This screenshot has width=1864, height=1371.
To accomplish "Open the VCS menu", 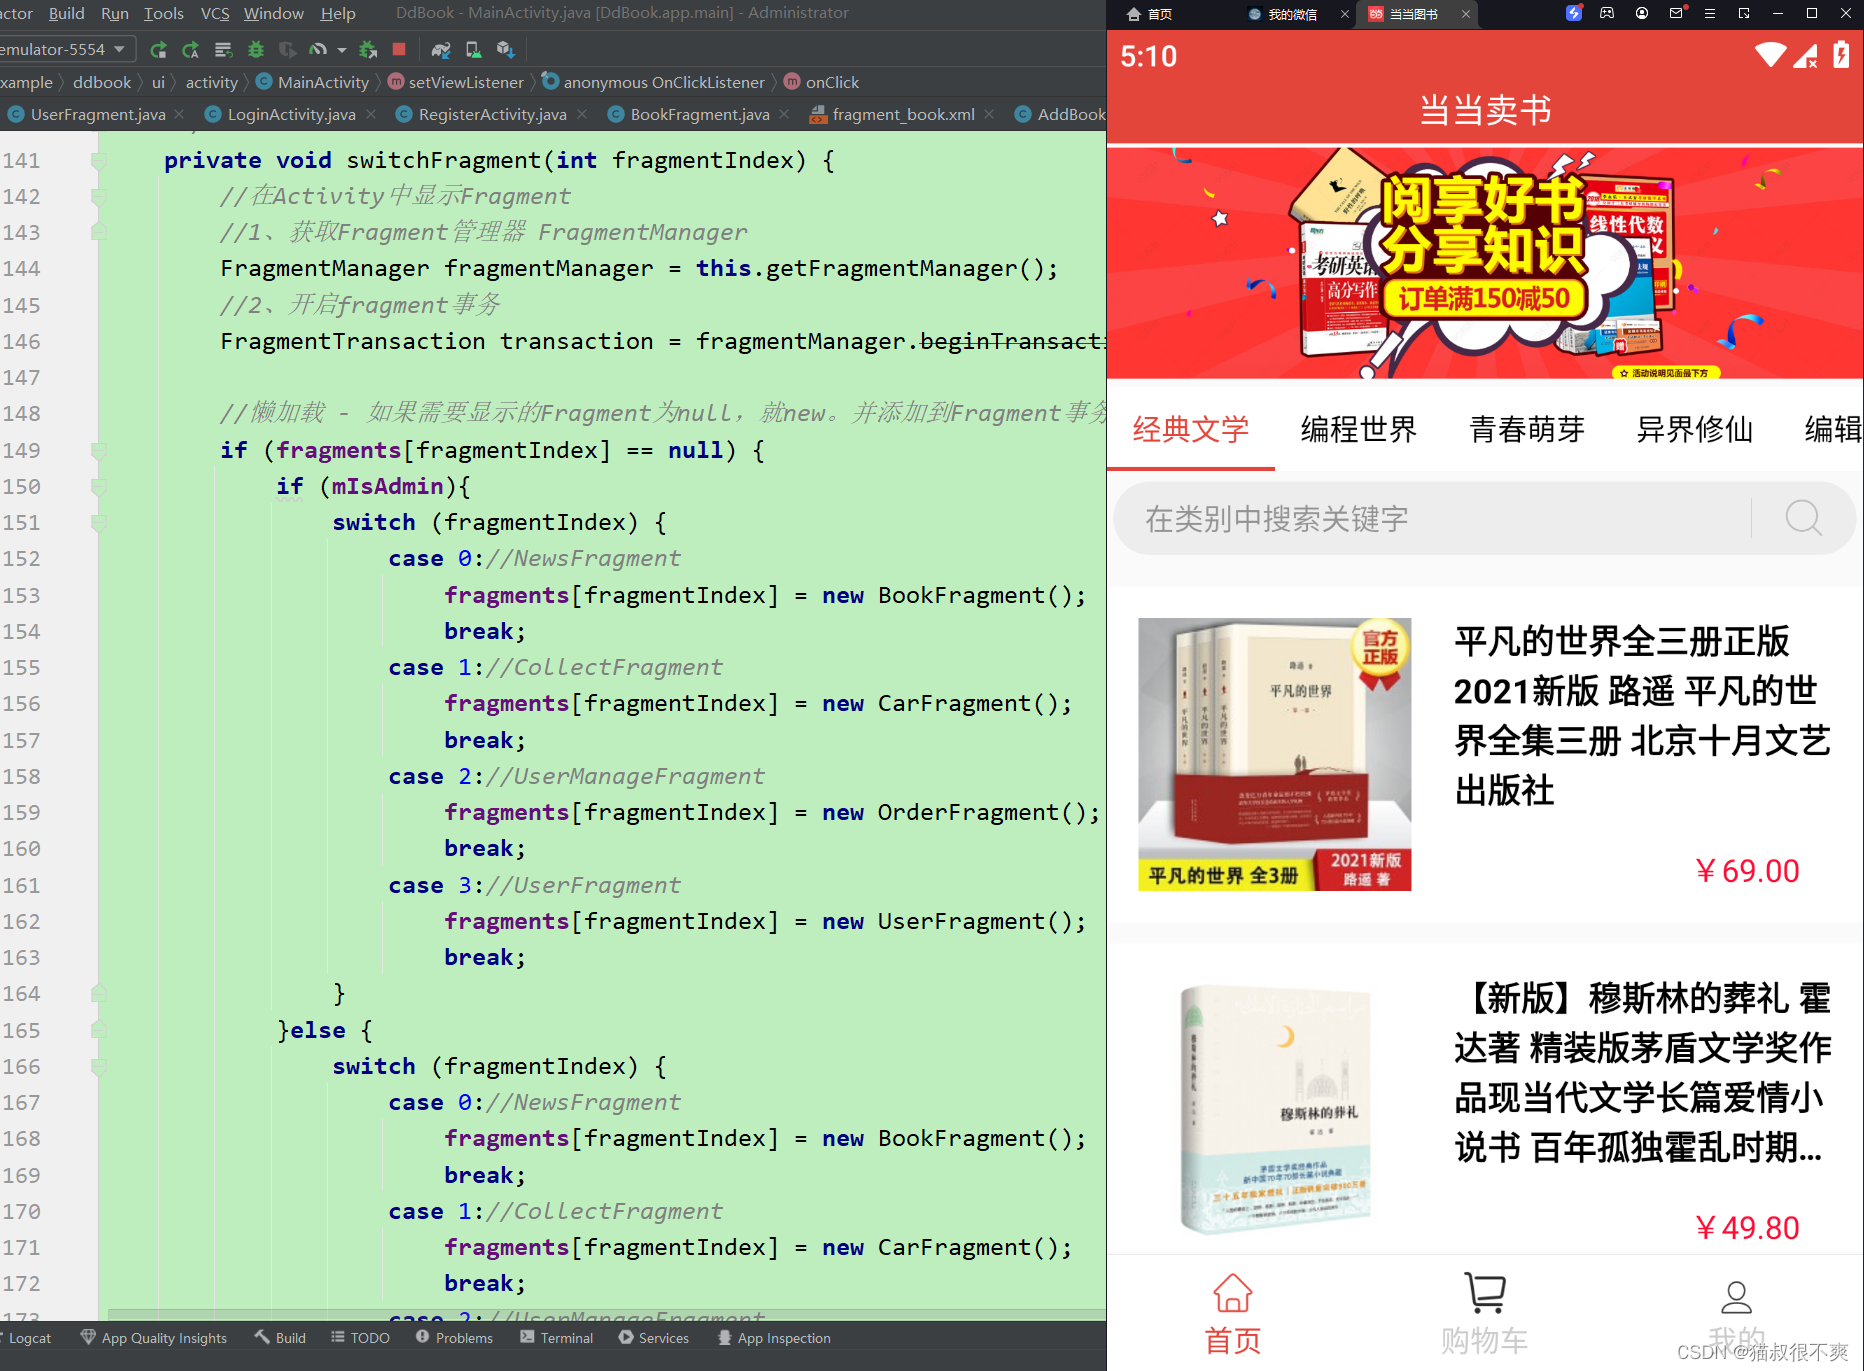I will (215, 13).
